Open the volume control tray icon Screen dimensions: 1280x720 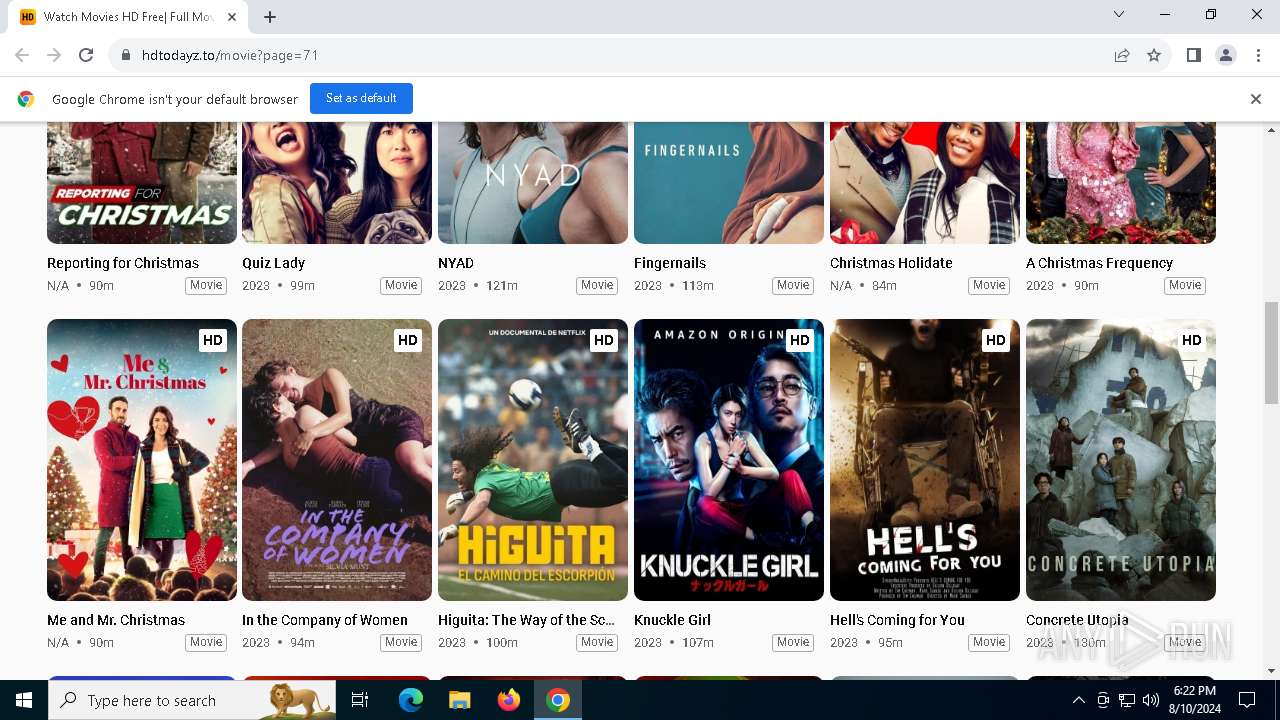pyautogui.click(x=1150, y=700)
